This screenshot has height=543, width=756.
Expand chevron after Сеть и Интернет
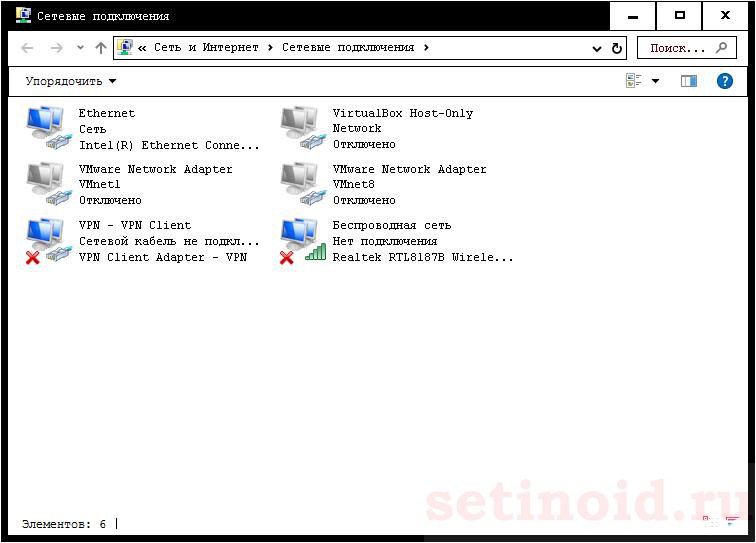click(x=270, y=48)
